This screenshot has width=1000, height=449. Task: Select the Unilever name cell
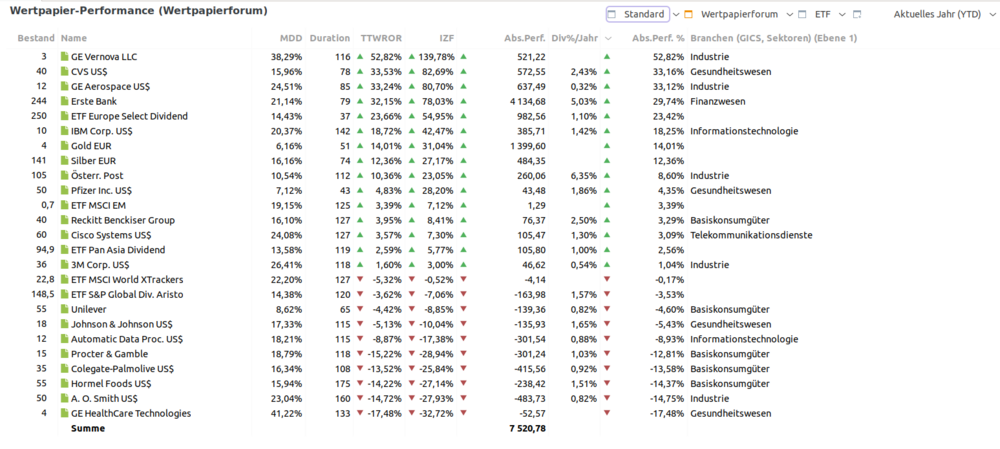pyautogui.click(x=89, y=309)
